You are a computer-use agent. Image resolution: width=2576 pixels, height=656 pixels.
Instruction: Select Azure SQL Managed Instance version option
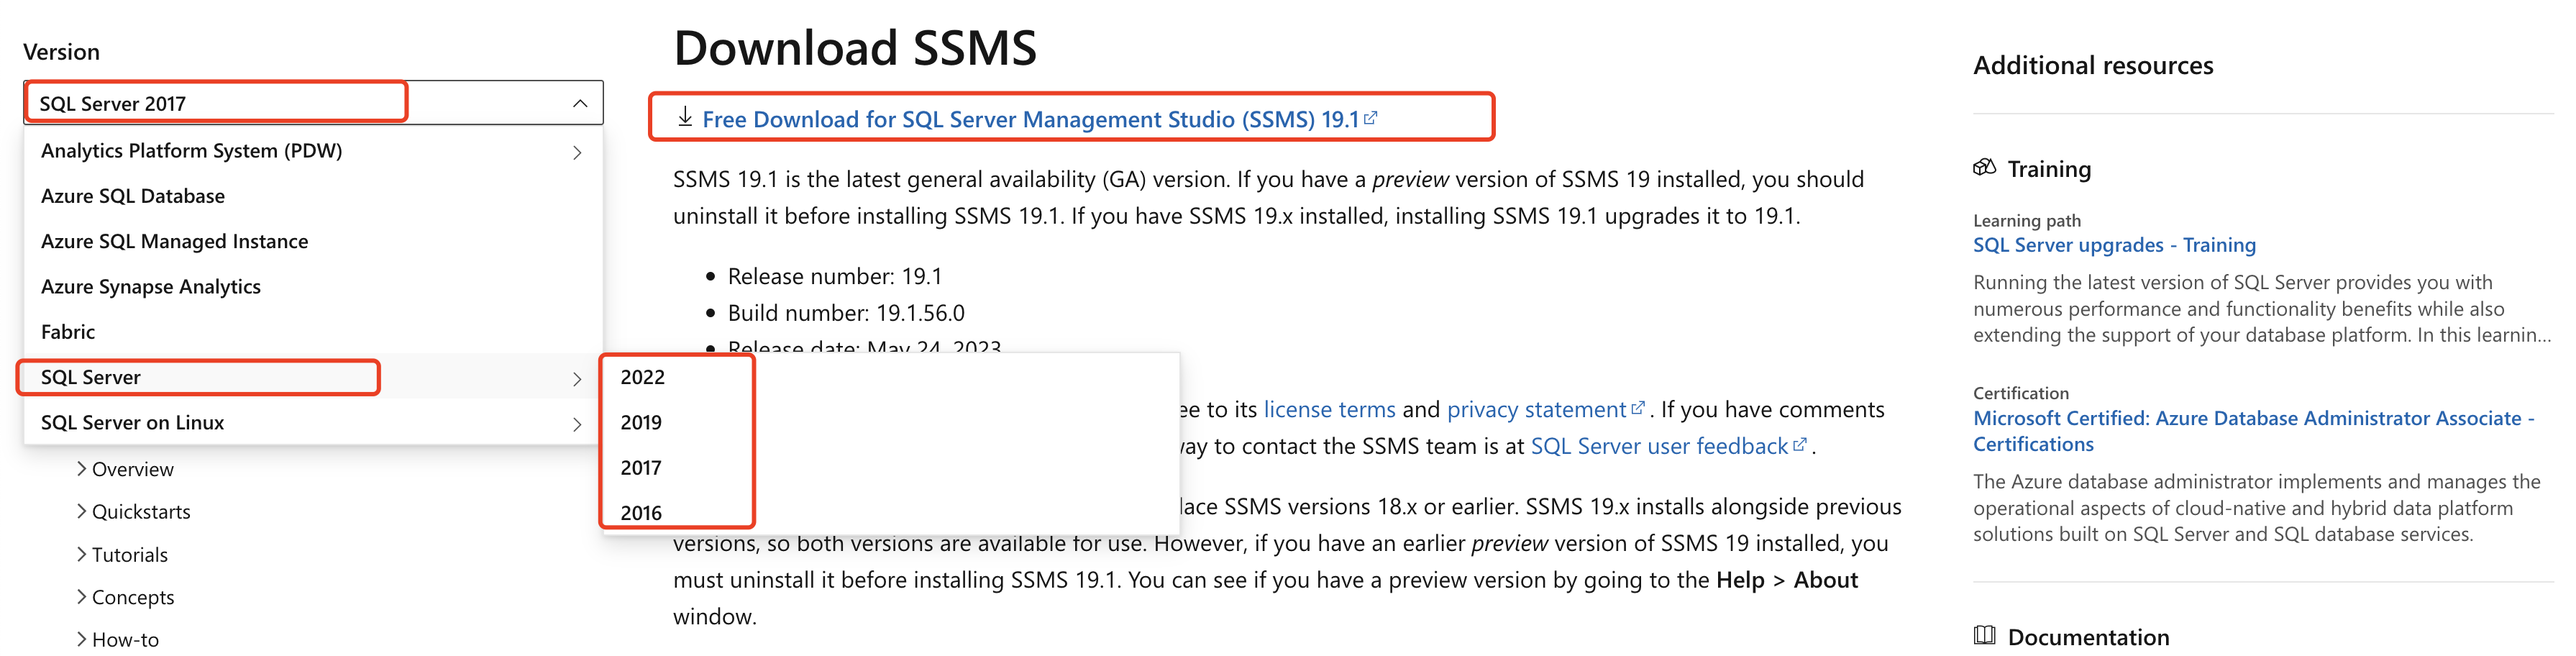click(x=174, y=241)
